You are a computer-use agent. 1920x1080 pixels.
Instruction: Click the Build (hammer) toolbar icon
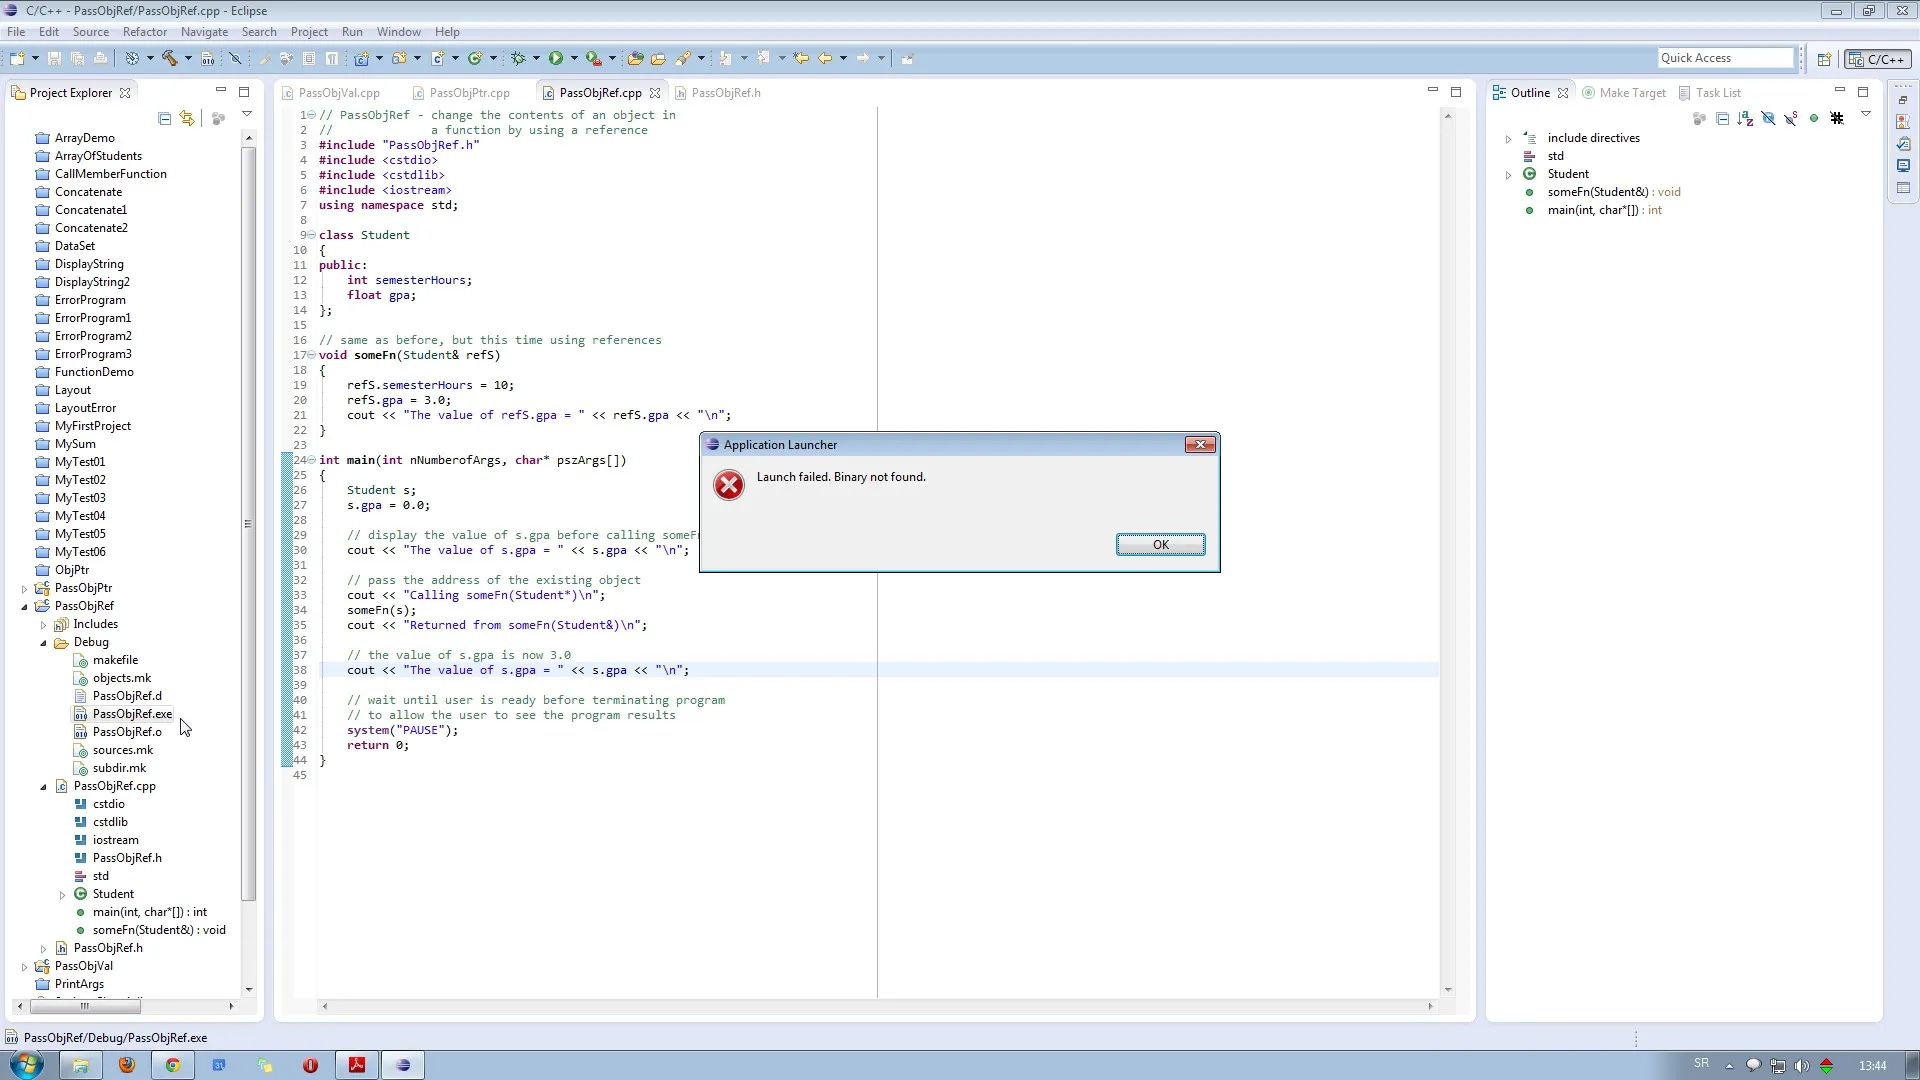point(170,58)
